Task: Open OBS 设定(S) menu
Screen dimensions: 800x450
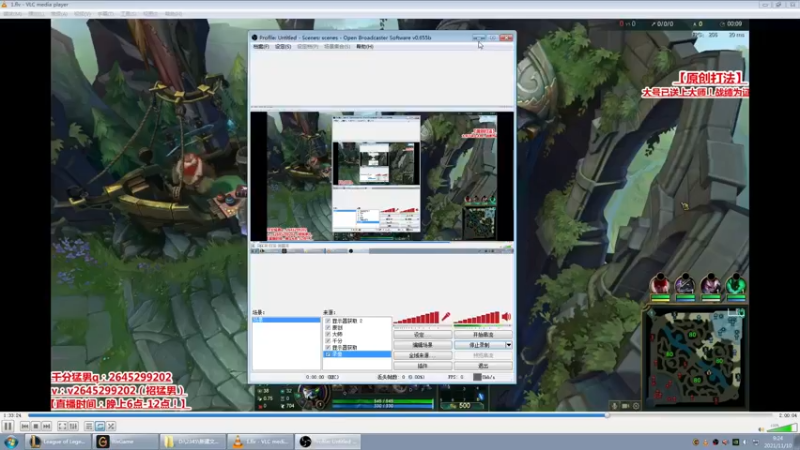Action: 283,46
